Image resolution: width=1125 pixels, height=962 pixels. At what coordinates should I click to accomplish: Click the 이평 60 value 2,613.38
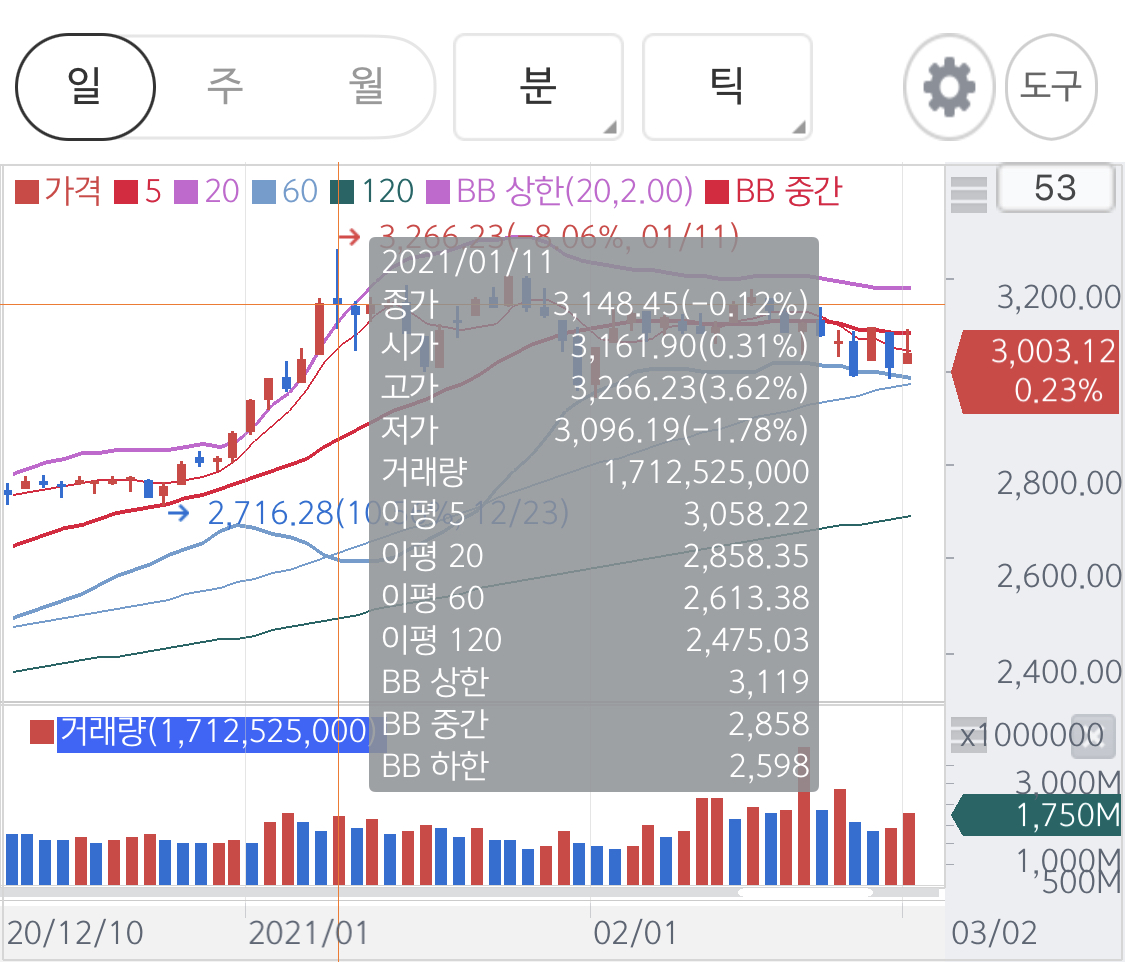pyautogui.click(x=746, y=598)
